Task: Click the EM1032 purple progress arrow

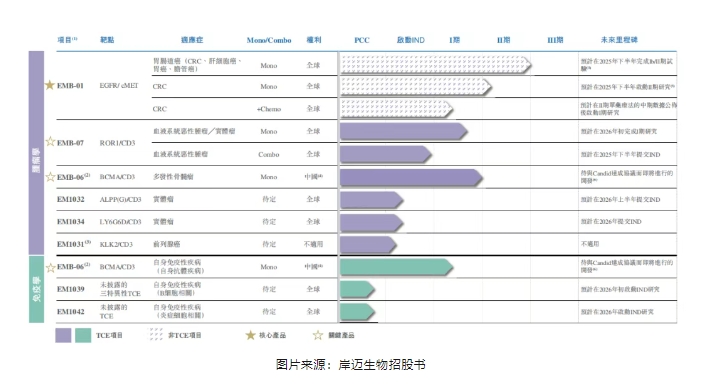Action: point(372,200)
